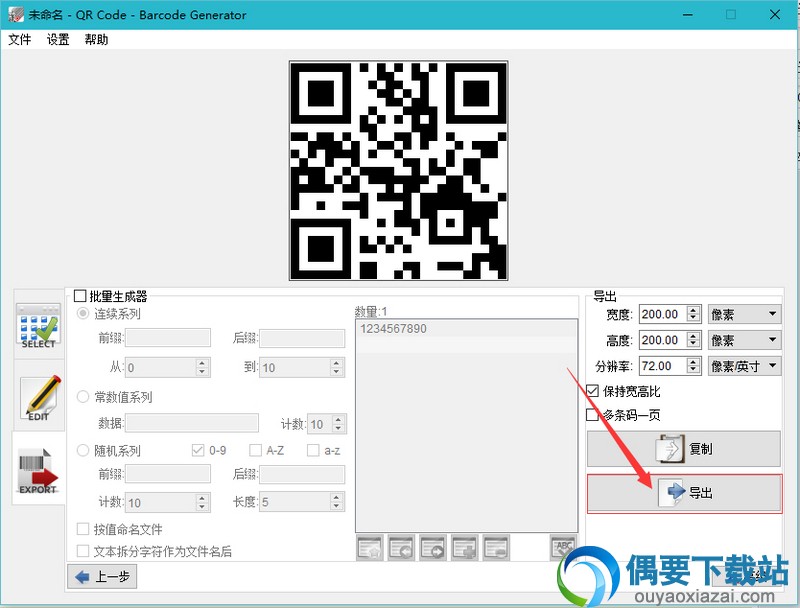This screenshot has width=800, height=608.
Task: Select the 1234567890 entry in data list
Action: 466,328
